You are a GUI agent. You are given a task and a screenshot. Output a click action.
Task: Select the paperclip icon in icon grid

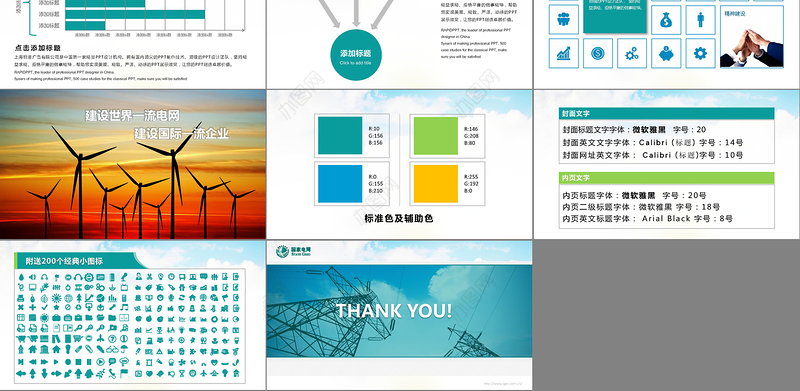(89, 349)
